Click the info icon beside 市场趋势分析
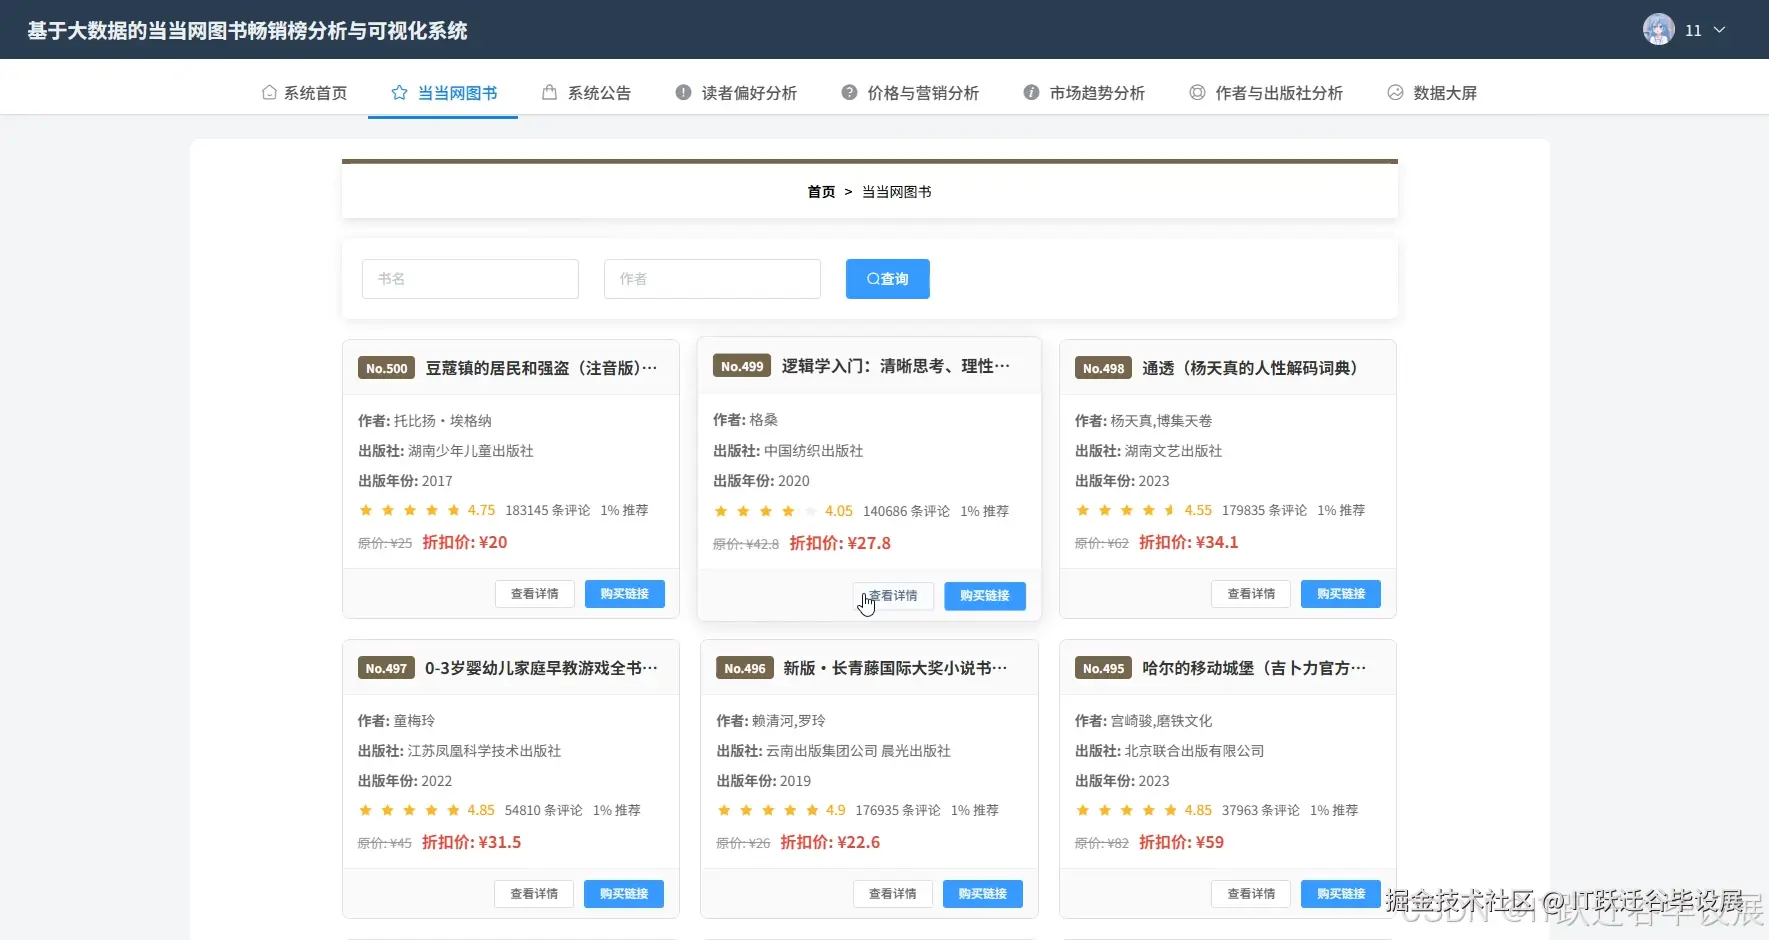Image resolution: width=1769 pixels, height=940 pixels. coord(1031,92)
